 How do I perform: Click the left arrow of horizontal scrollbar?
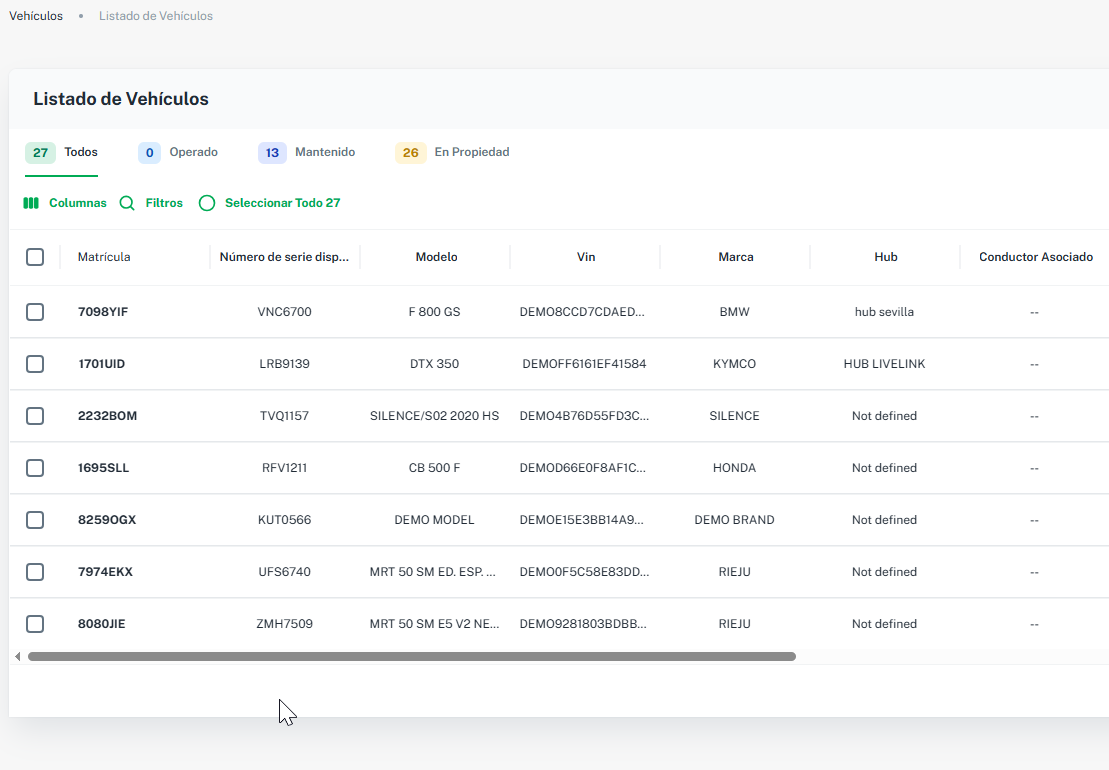pyautogui.click(x=18, y=656)
